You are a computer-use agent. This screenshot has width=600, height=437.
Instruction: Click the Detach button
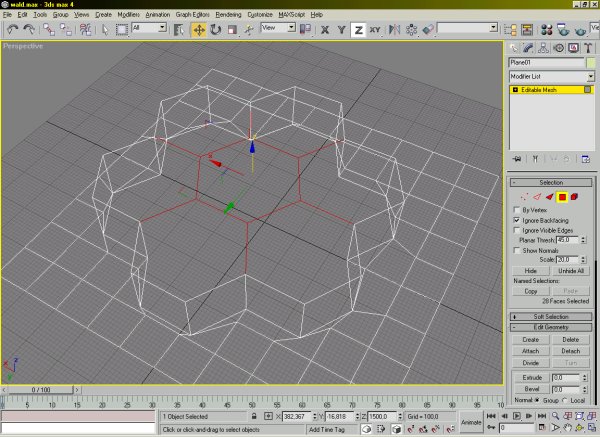[572, 351]
